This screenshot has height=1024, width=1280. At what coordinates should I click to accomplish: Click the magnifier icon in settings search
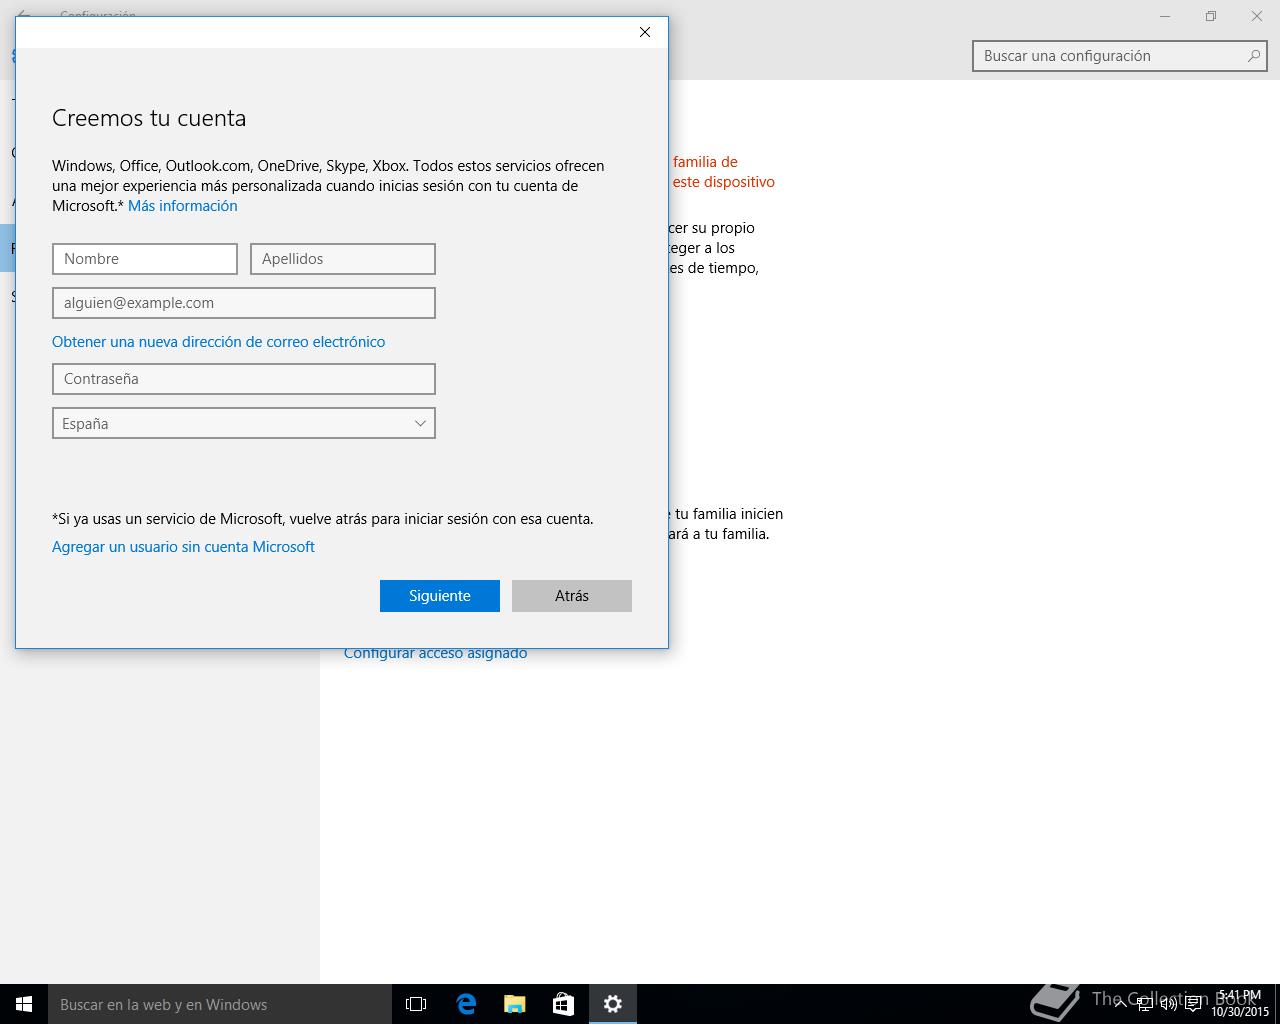1253,56
